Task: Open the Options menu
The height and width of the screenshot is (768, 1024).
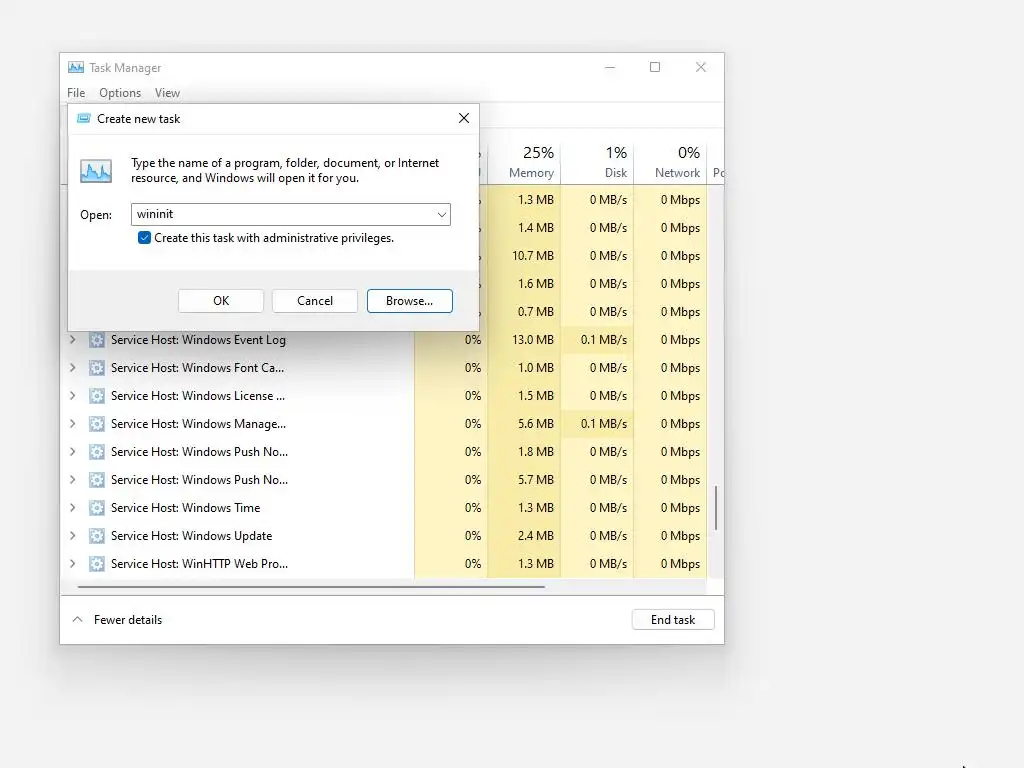Action: pos(120,93)
